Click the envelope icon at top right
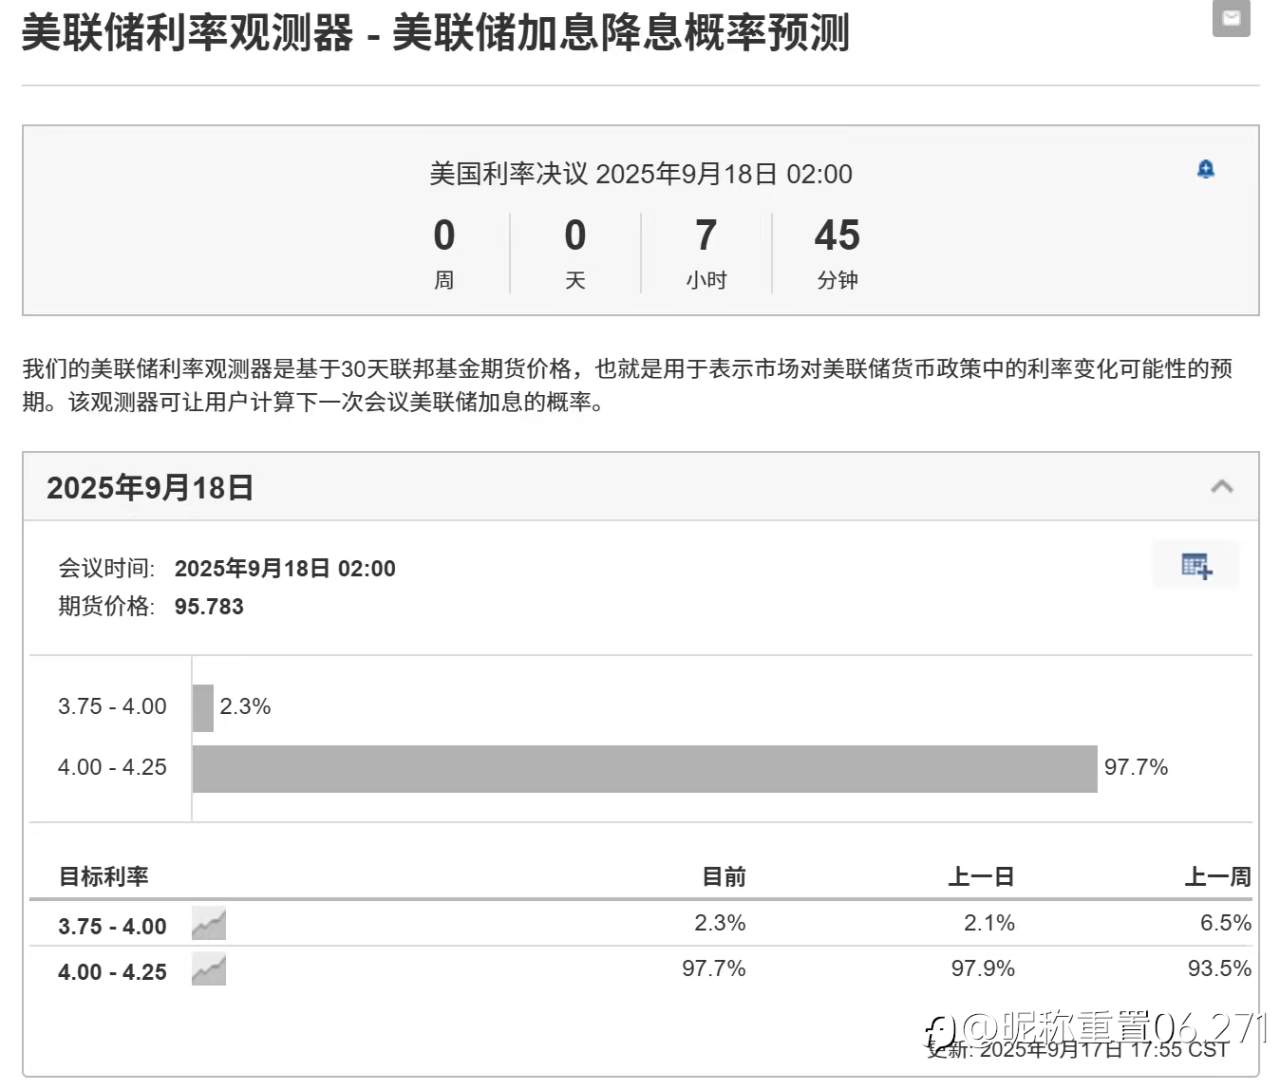The height and width of the screenshot is (1090, 1280). pyautogui.click(x=1231, y=19)
